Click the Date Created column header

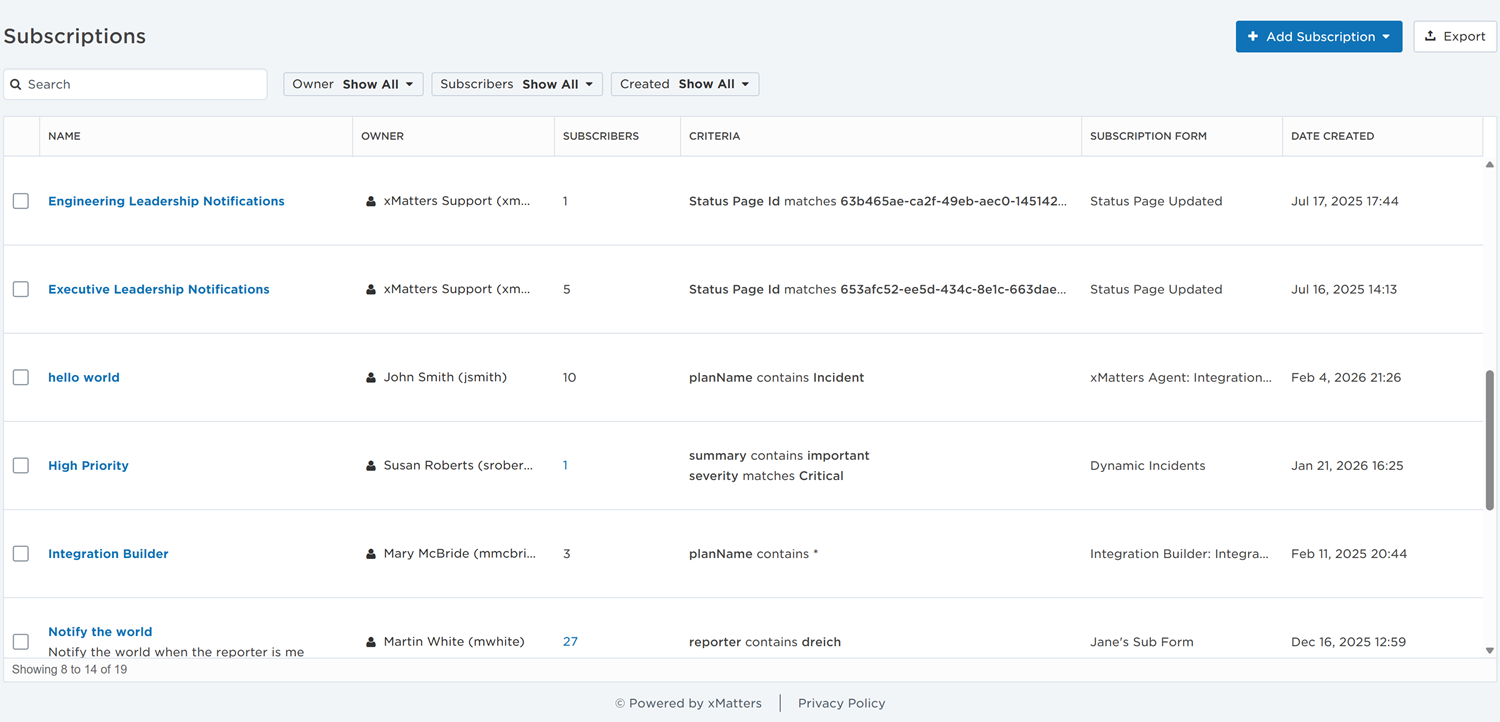click(1332, 136)
